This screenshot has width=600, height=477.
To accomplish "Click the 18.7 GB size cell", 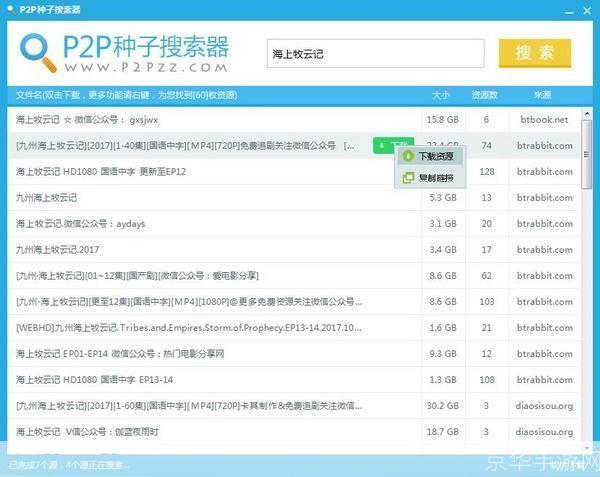I will tap(443, 432).
